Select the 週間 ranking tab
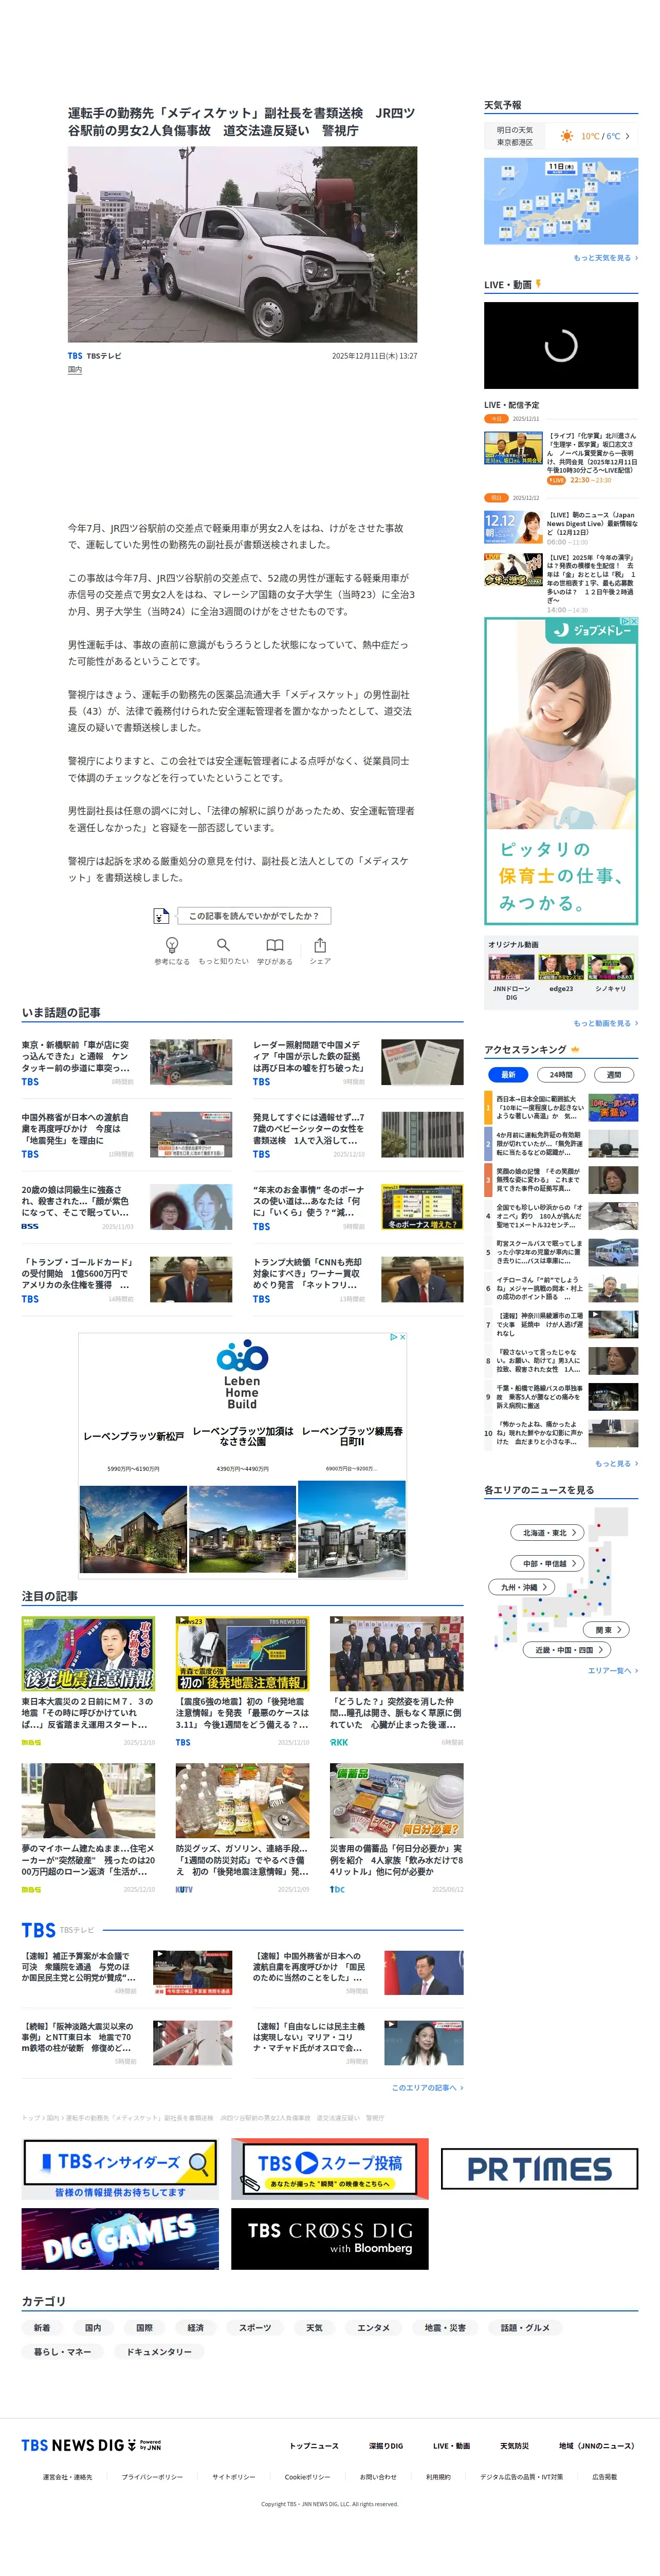This screenshot has height=2576, width=660. [x=613, y=1074]
